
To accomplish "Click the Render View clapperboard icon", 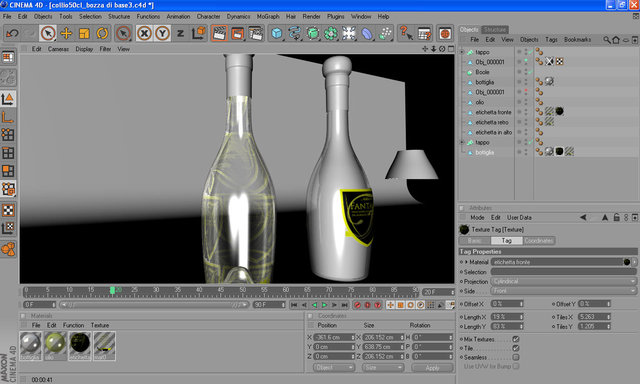I will tap(219, 33).
